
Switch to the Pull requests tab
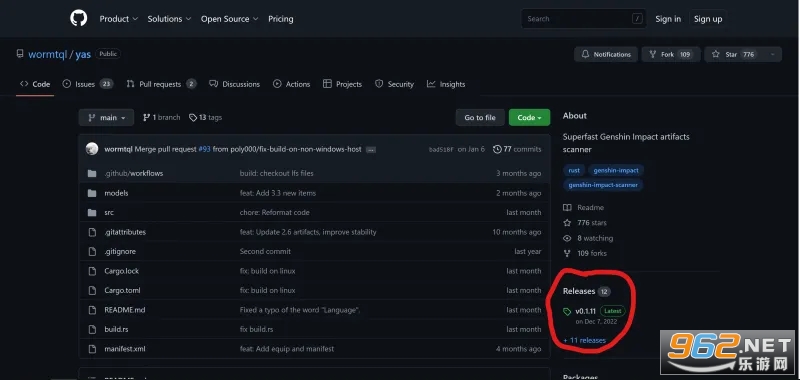coord(161,84)
